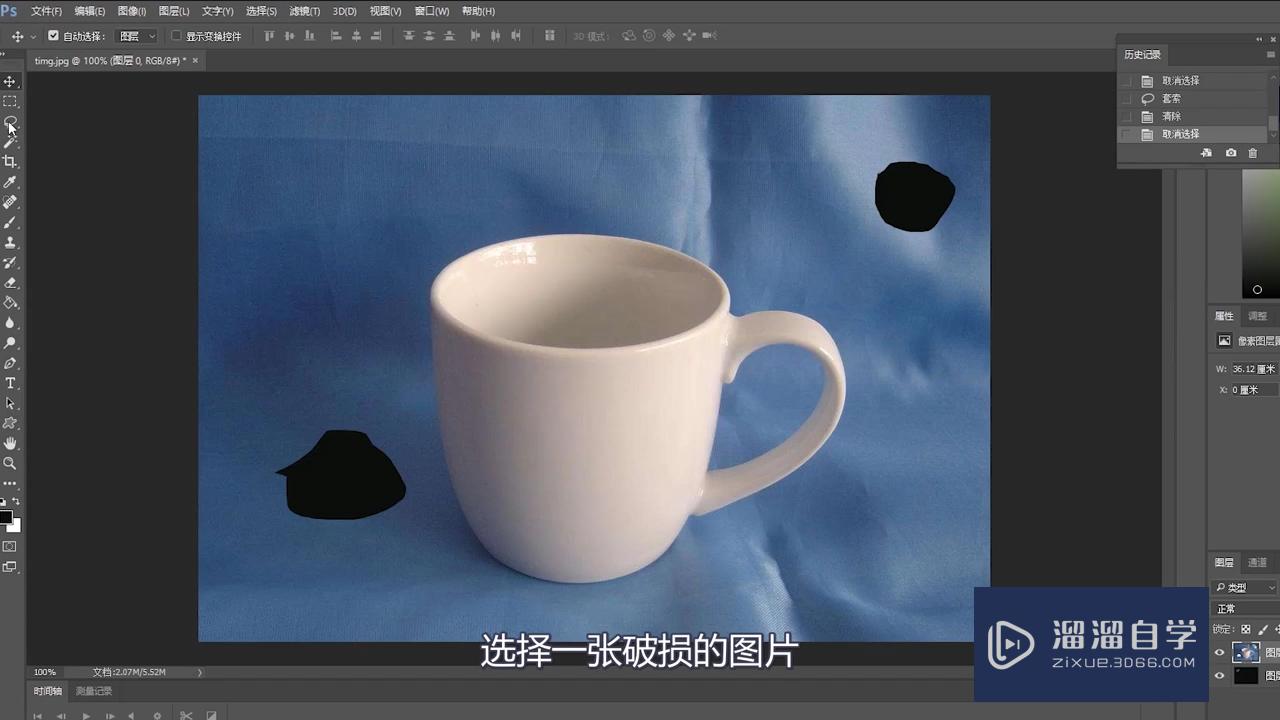Open the 选择(S) menu
The height and width of the screenshot is (720, 1280).
261,11
